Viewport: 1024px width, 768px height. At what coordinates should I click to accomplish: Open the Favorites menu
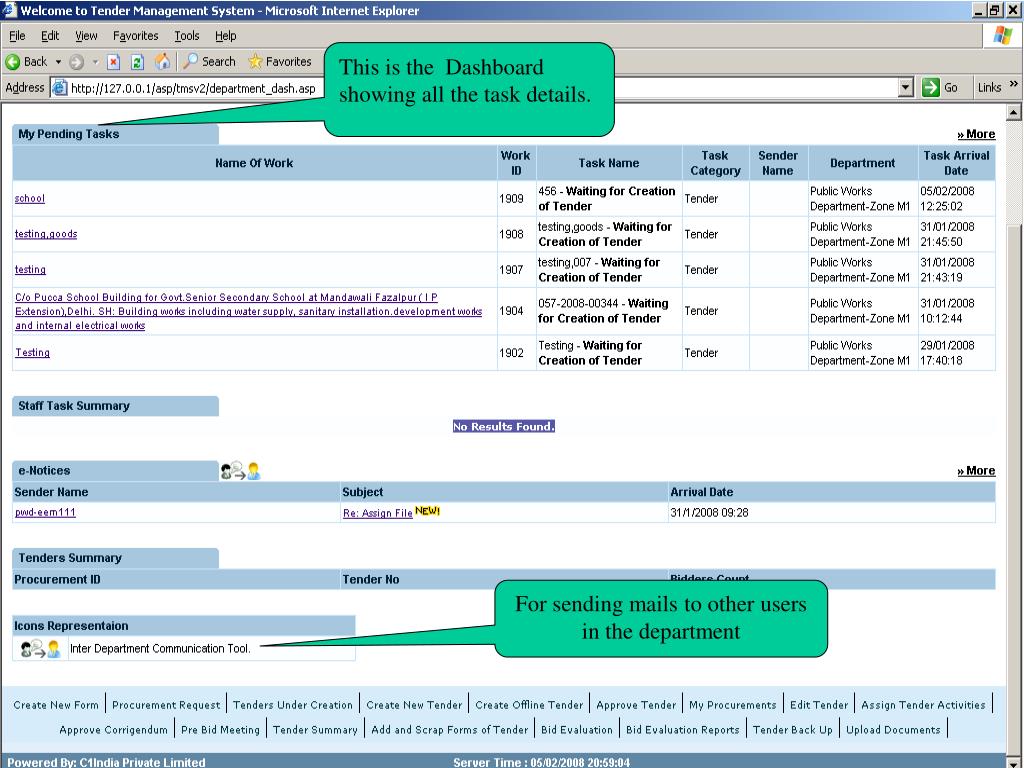click(x=135, y=36)
